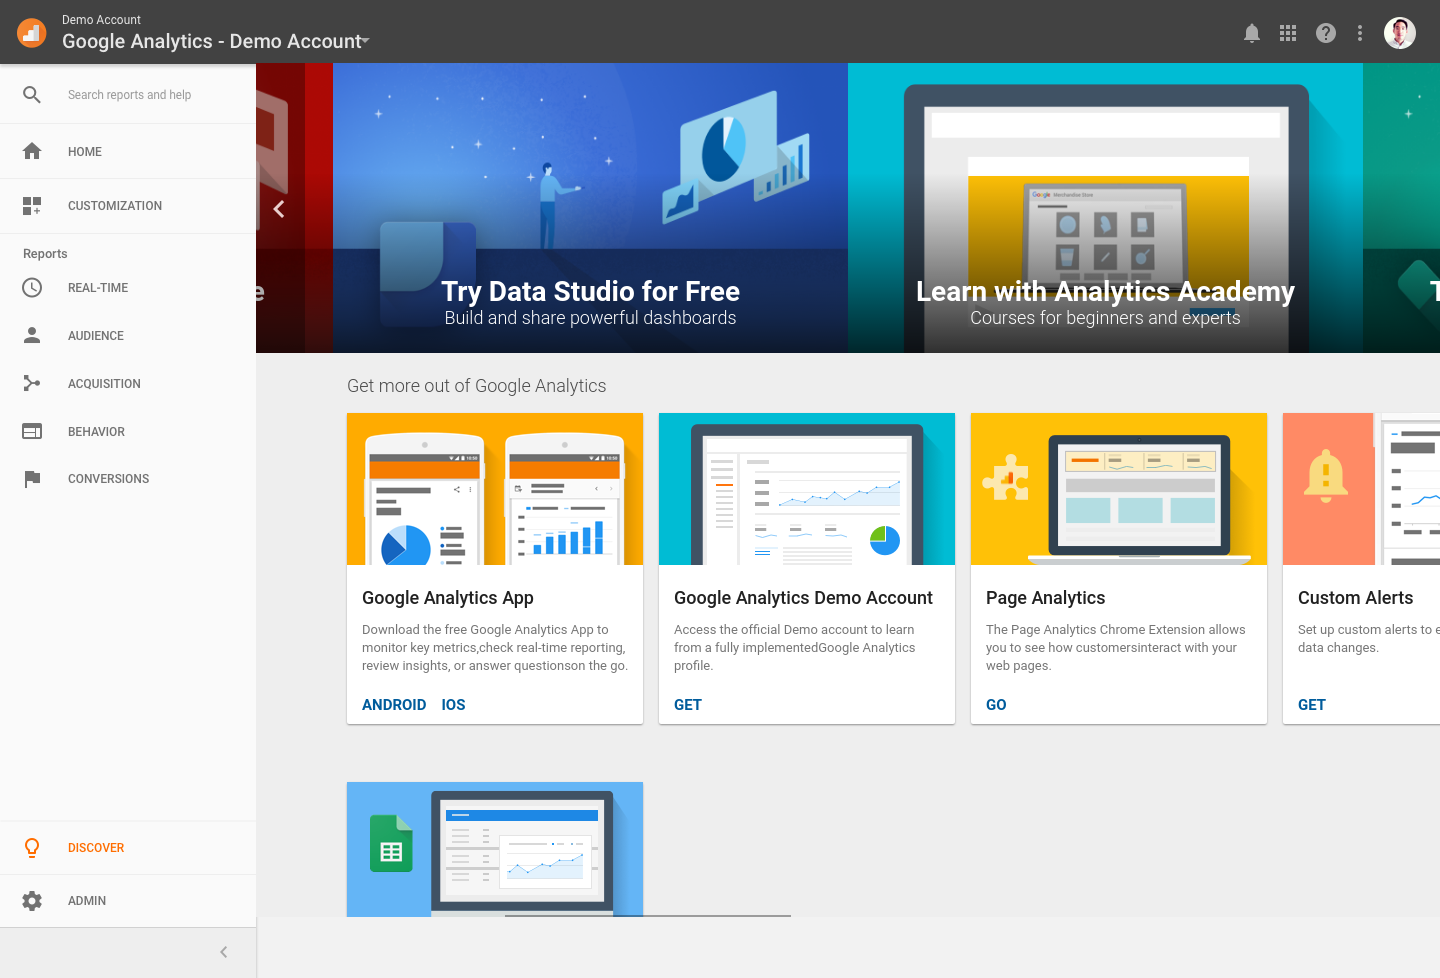Open the notifications bell
The height and width of the screenshot is (978, 1440).
tap(1251, 33)
